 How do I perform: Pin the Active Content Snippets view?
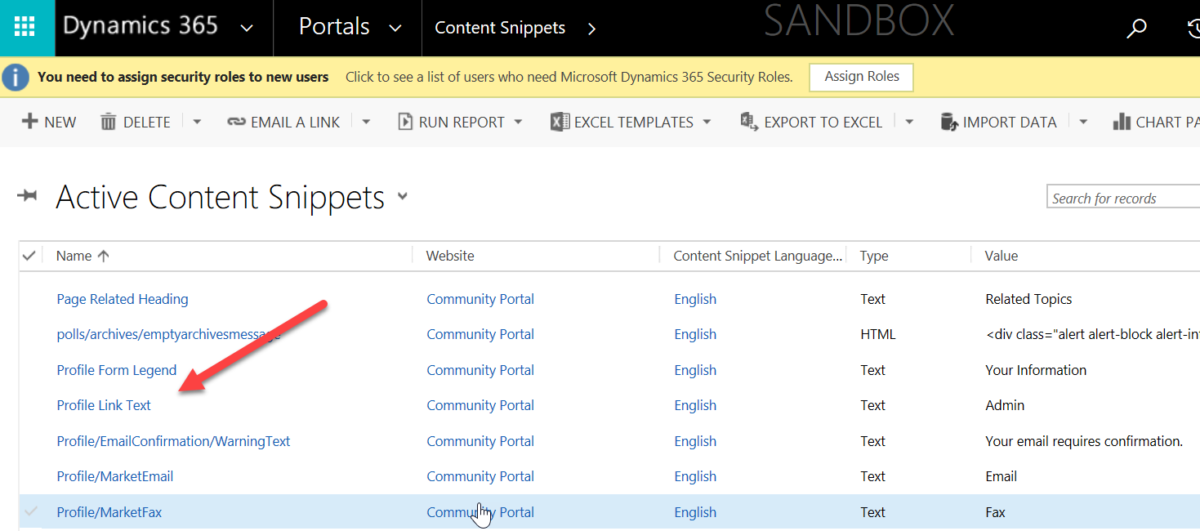[27, 196]
